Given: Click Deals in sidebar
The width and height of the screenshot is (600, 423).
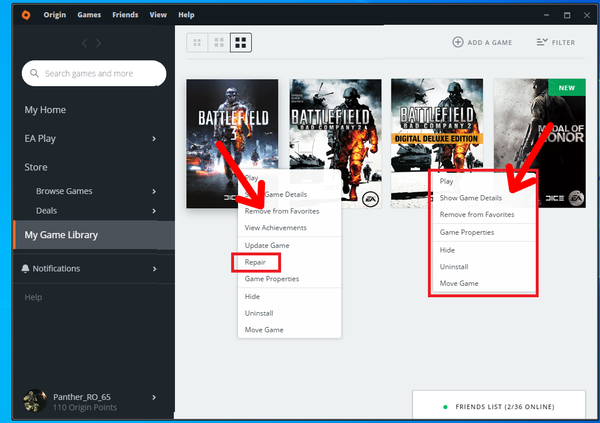Looking at the screenshot, I should click(x=46, y=211).
